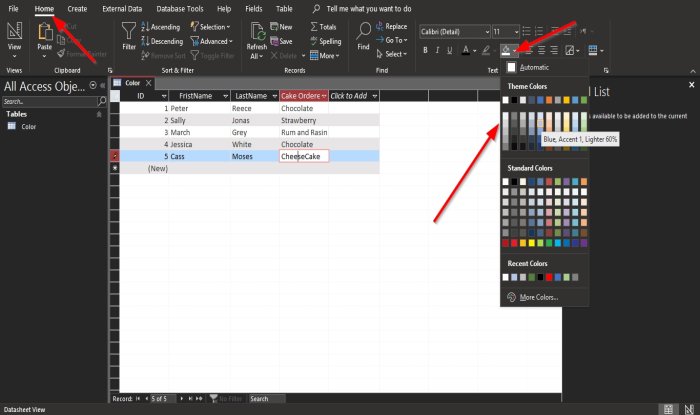Click More Colors at palette bottom
Screen dimensions: 700x415
[539, 297]
